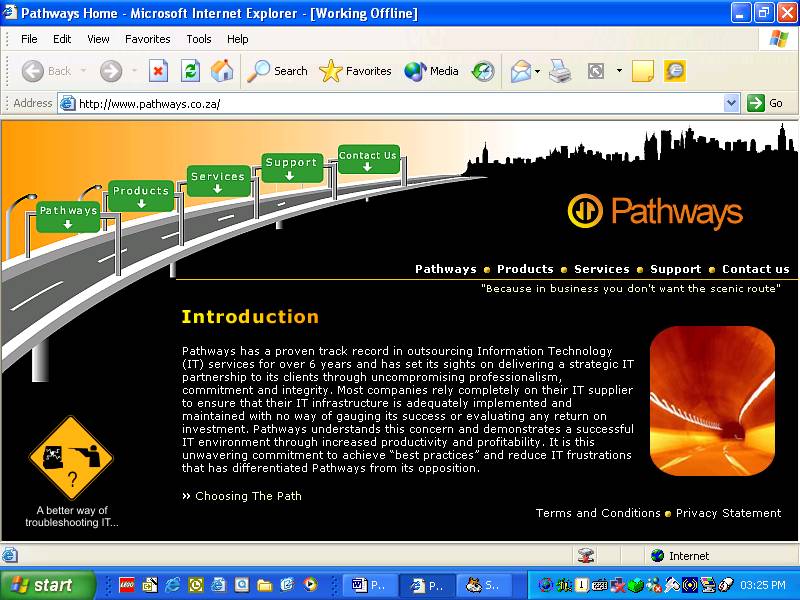Click the Mail envelope icon
The image size is (800, 600).
pyautogui.click(x=521, y=71)
